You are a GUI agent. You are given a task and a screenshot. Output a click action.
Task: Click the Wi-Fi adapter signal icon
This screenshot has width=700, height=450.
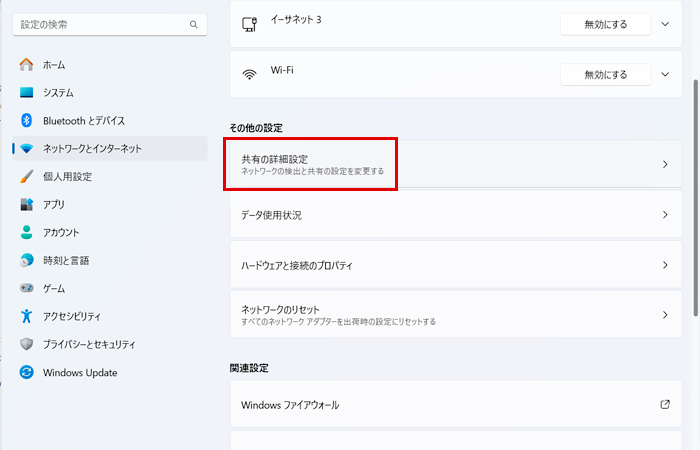coord(250,75)
